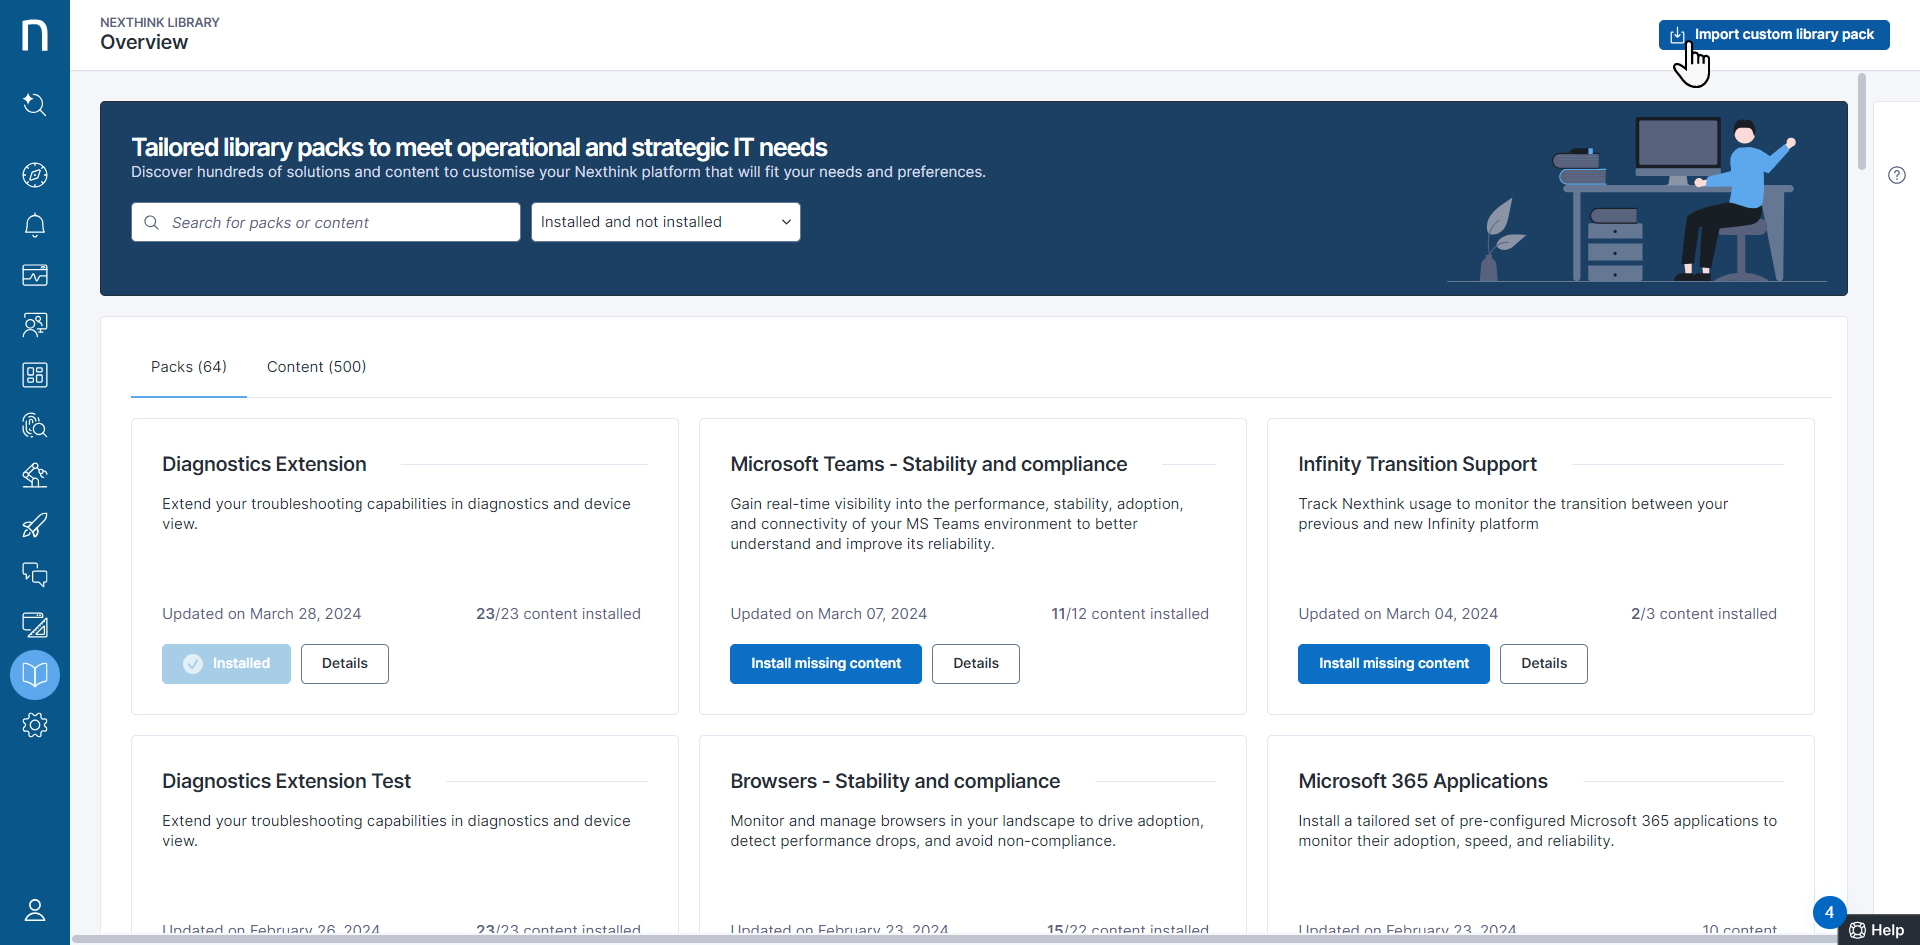Image resolution: width=1920 pixels, height=945 pixels.
Task: Open the user account icon
Action: [x=35, y=910]
